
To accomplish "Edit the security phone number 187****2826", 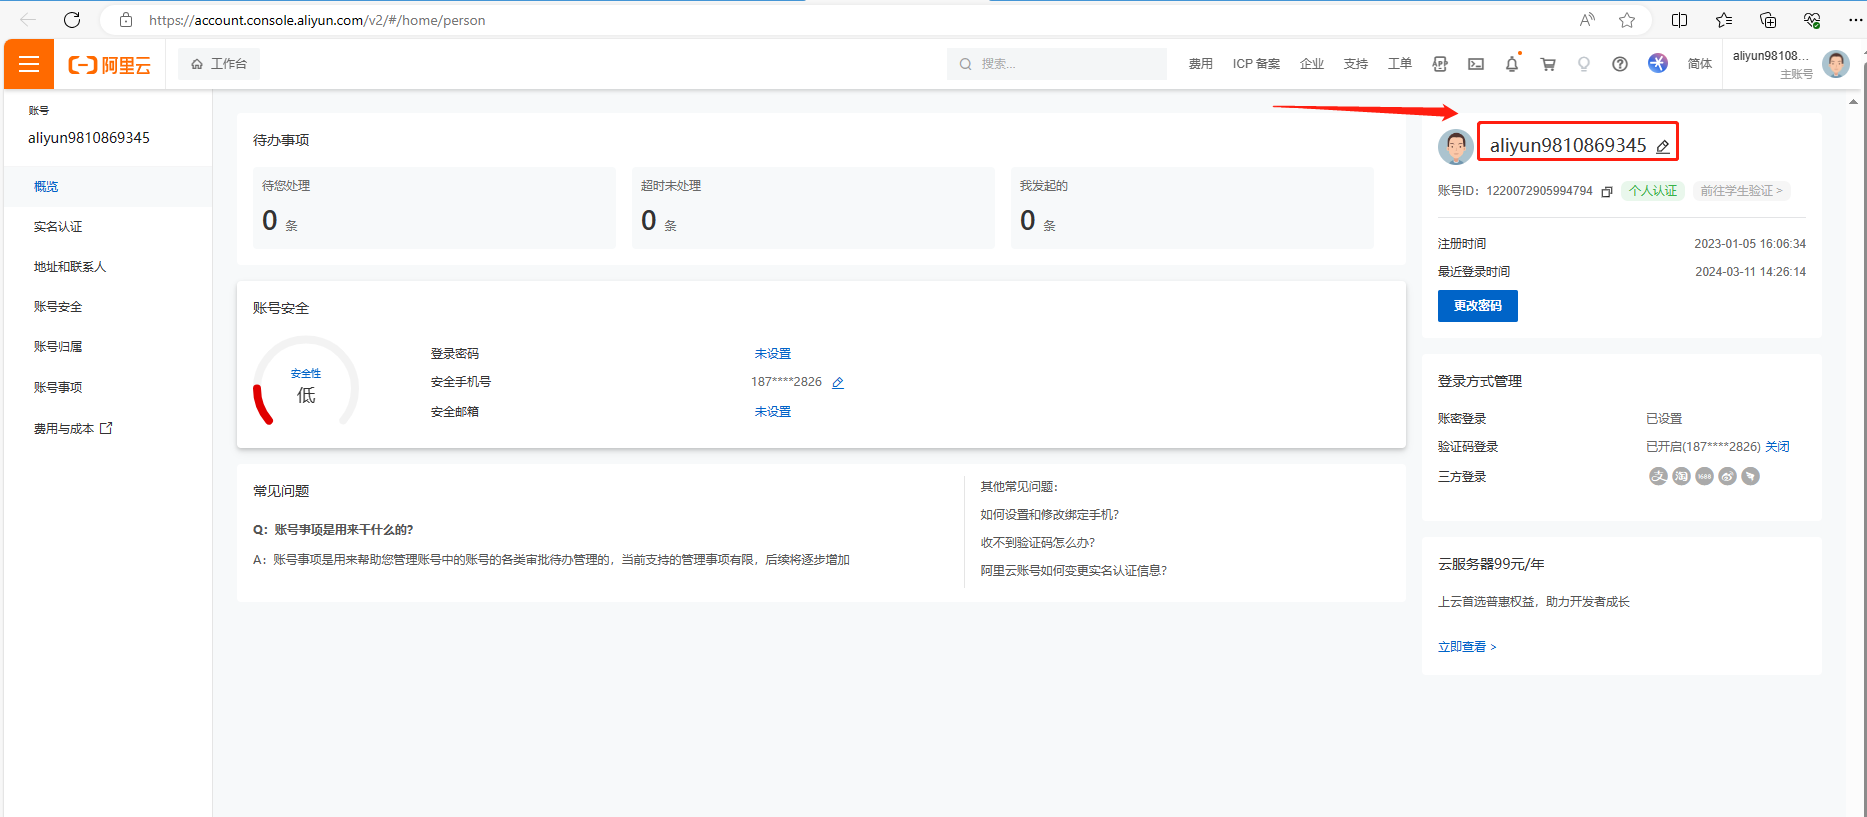I will (x=838, y=383).
